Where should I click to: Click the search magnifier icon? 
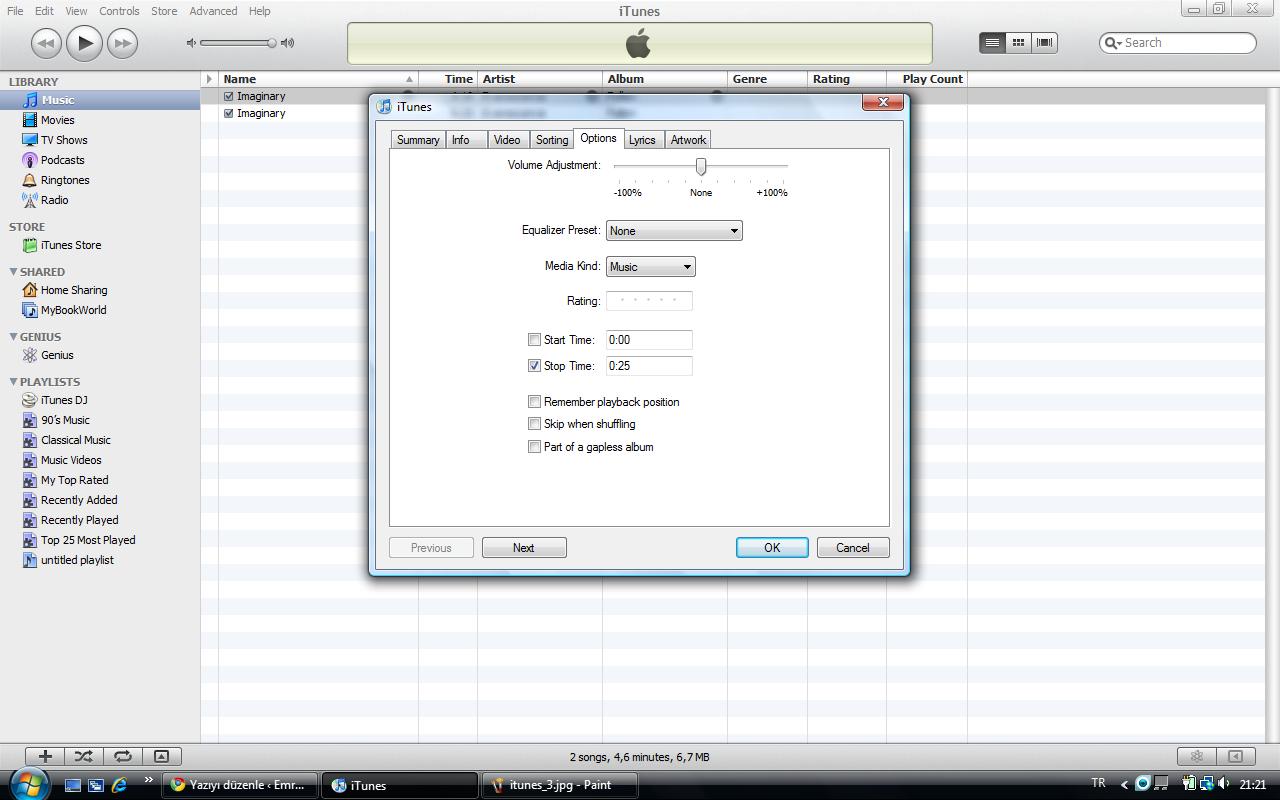[1112, 43]
